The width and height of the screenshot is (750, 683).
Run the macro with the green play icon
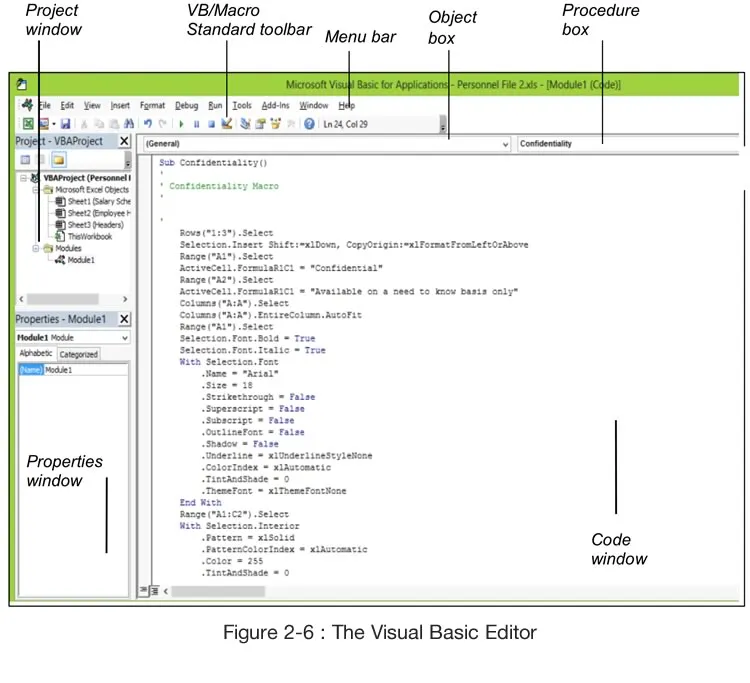(181, 124)
